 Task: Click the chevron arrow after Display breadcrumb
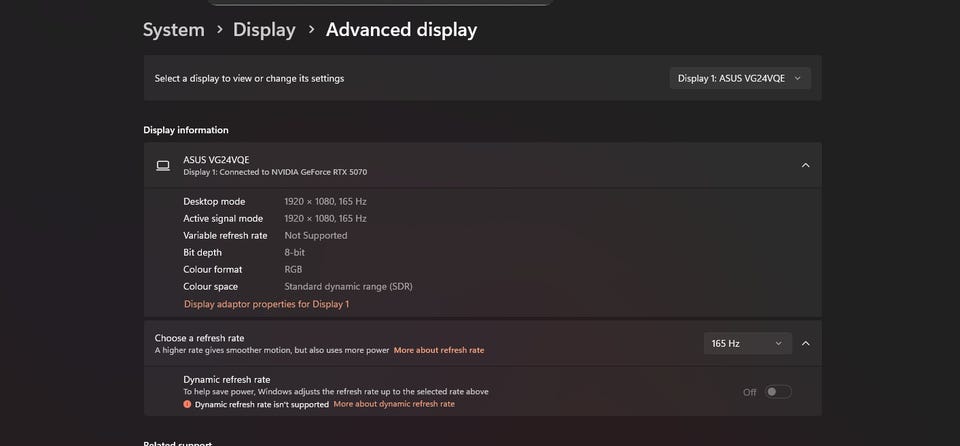pyautogui.click(x=310, y=30)
